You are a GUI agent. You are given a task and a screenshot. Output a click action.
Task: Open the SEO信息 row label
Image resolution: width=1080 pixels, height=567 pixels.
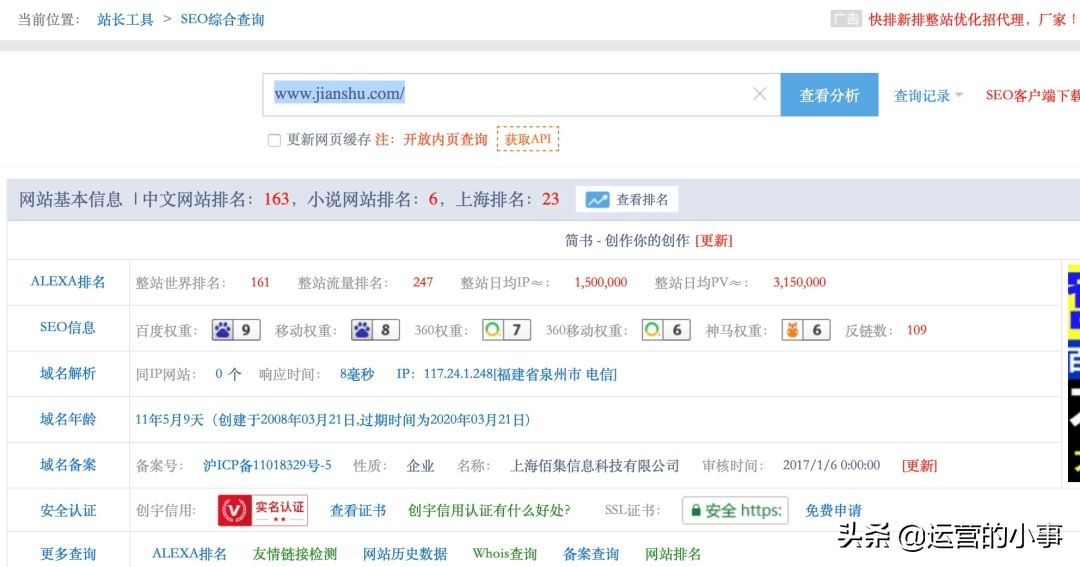click(x=68, y=327)
